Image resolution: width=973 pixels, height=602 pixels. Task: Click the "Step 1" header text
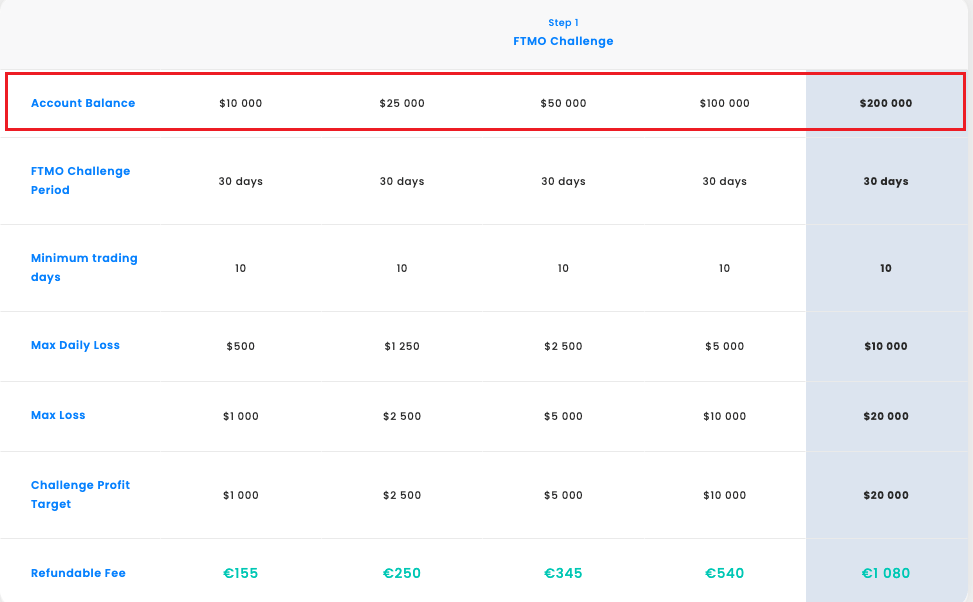click(x=563, y=23)
